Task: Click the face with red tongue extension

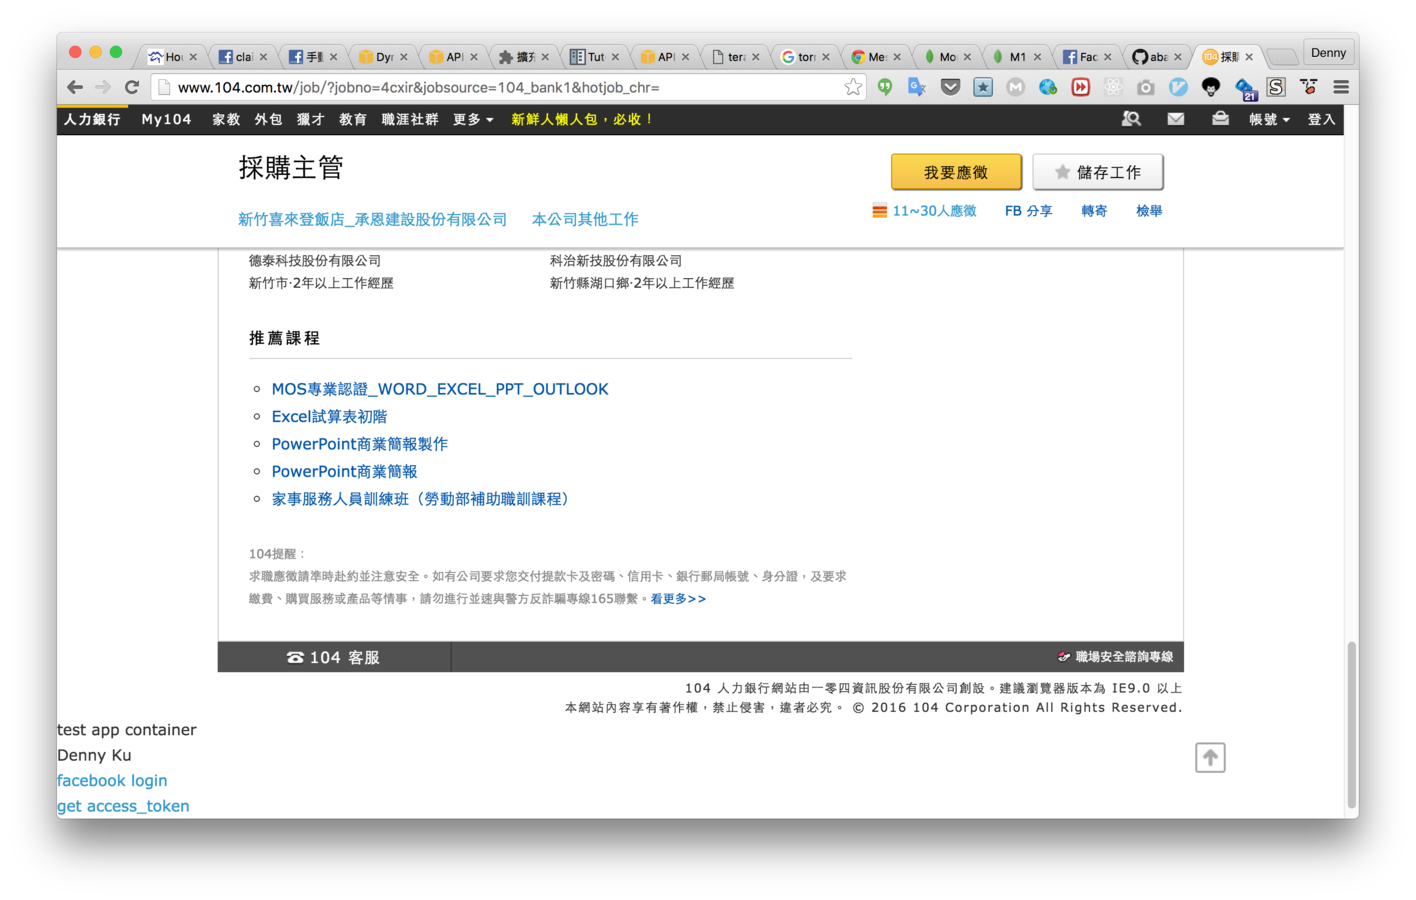Action: click(1309, 87)
